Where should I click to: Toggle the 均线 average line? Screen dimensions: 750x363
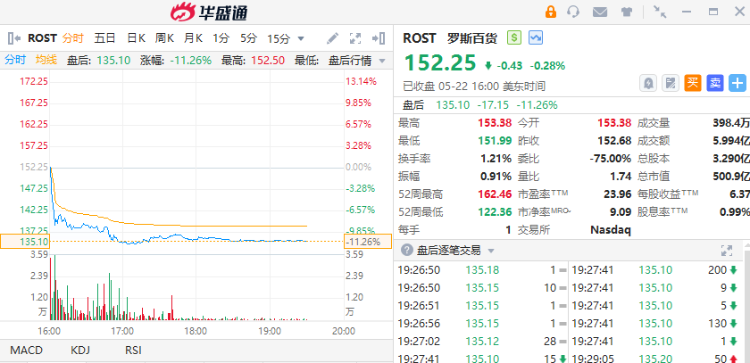click(x=46, y=60)
